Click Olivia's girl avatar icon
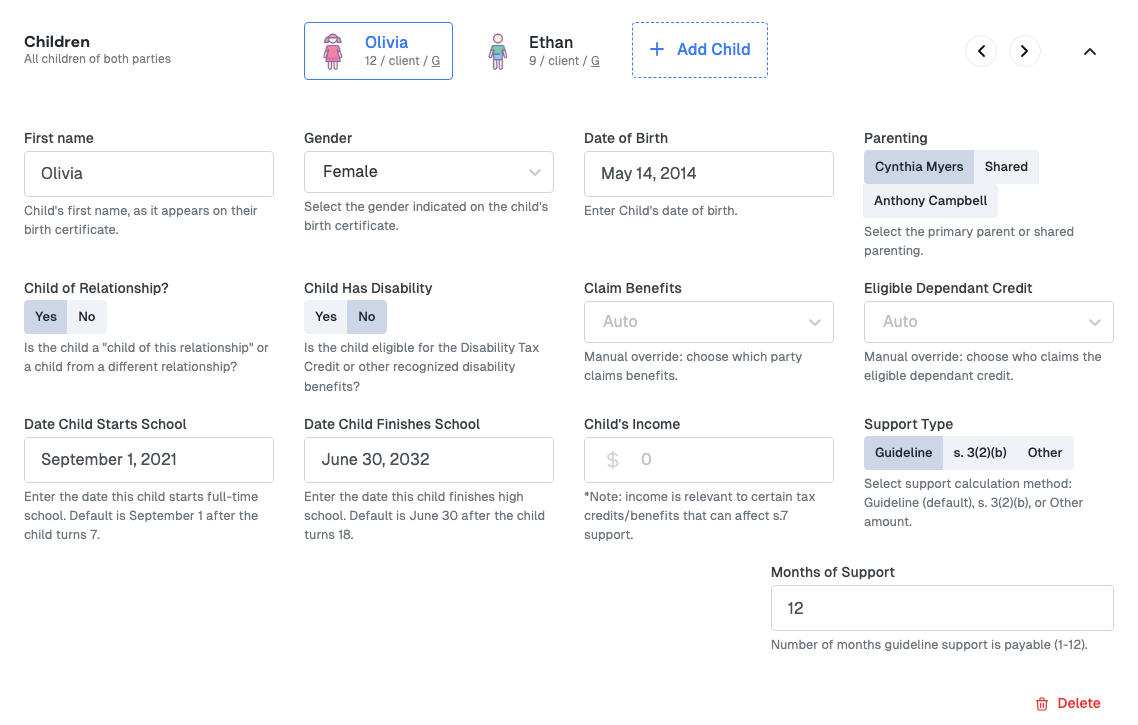 coord(333,51)
